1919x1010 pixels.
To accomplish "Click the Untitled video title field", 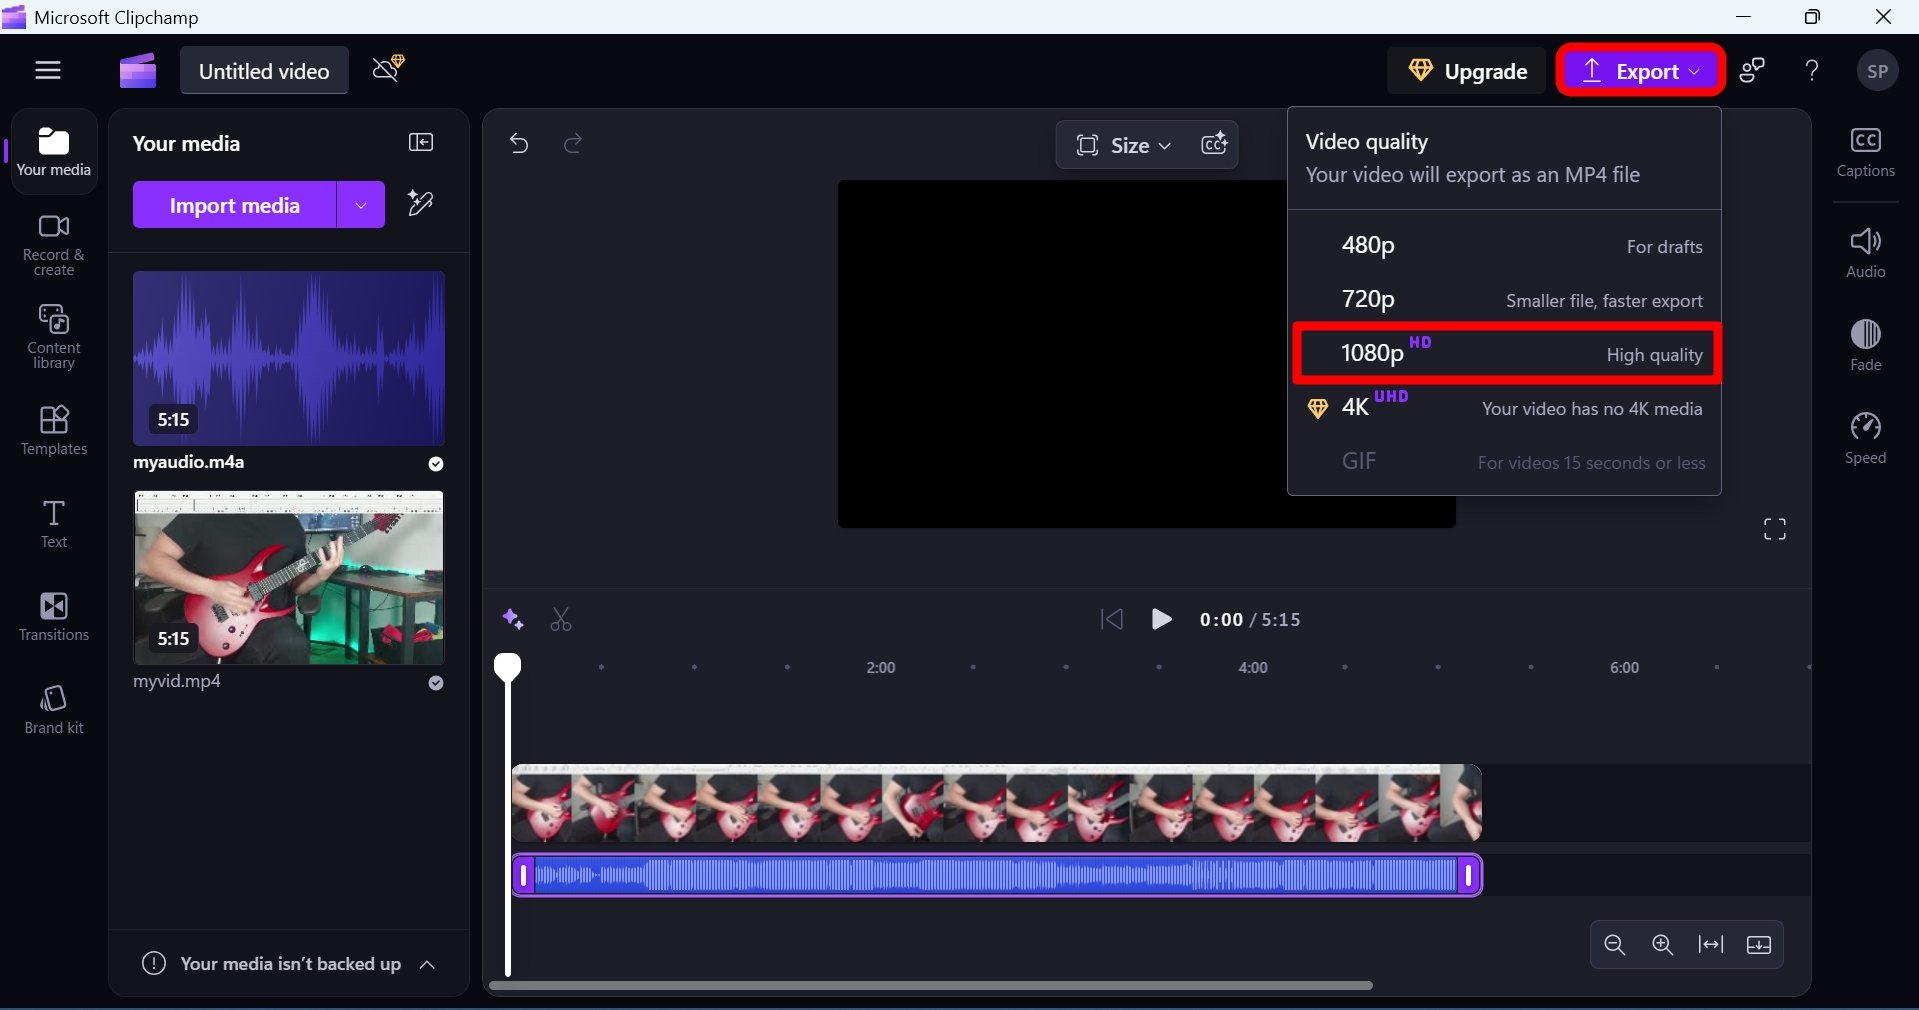I will 264,71.
